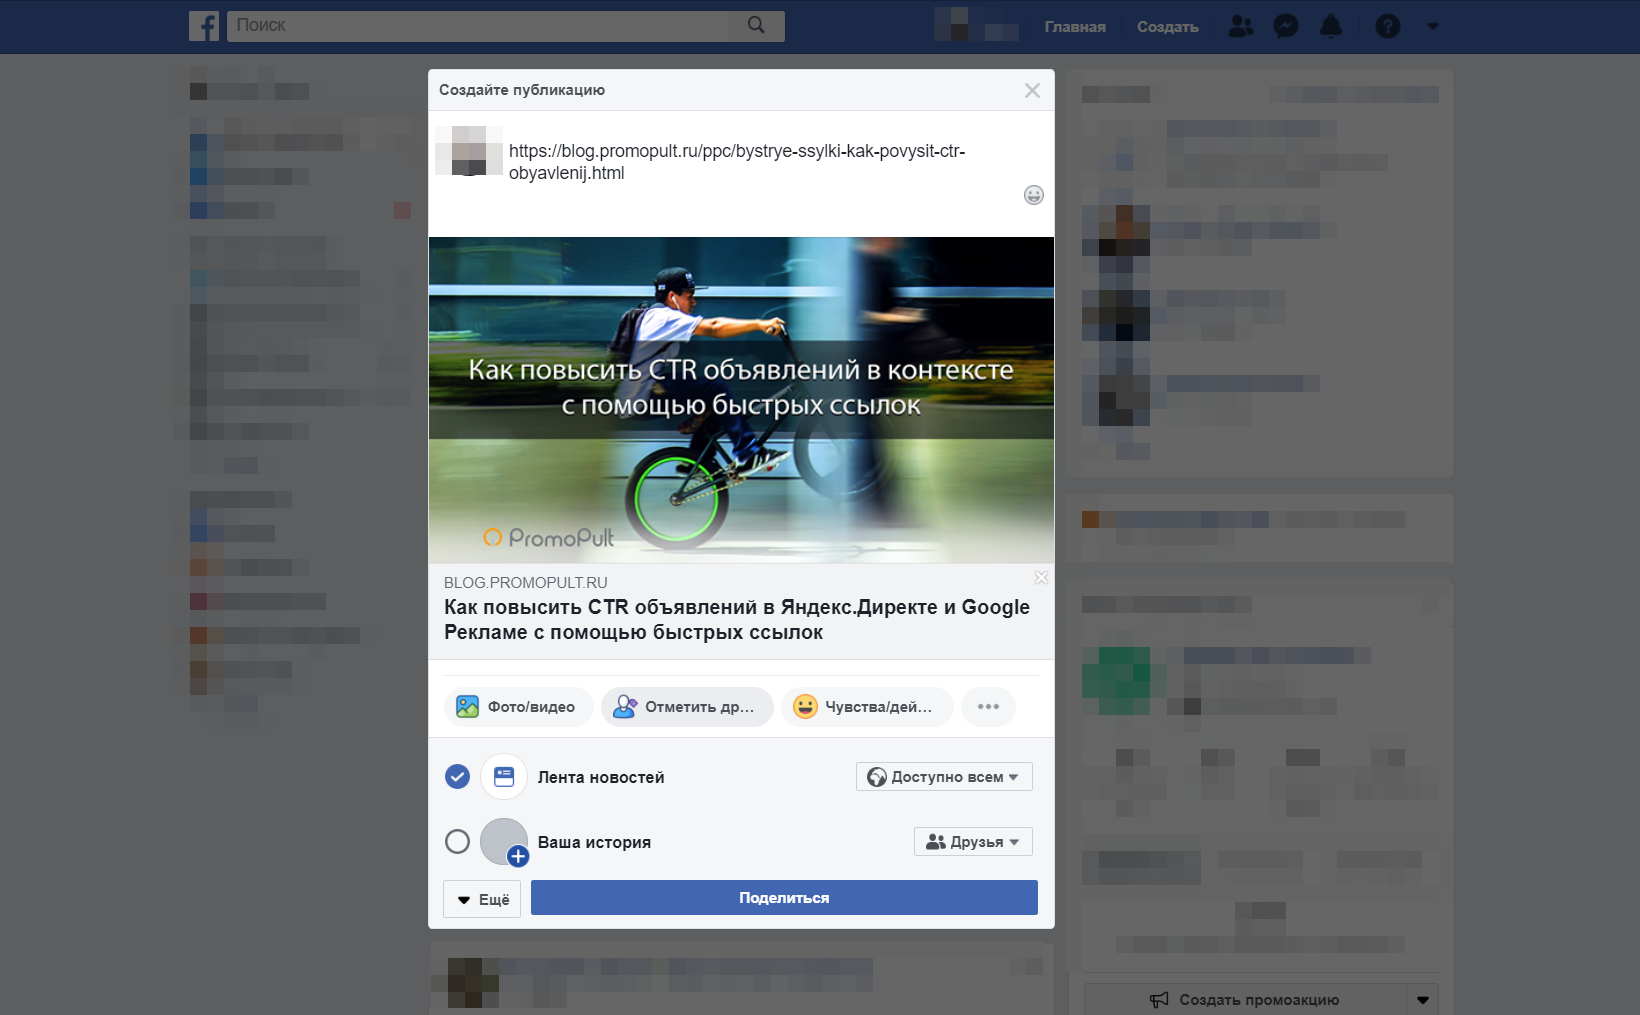This screenshot has height=1015, width=1640.
Task: Open the Доступно всем audience dropdown
Action: 944,777
